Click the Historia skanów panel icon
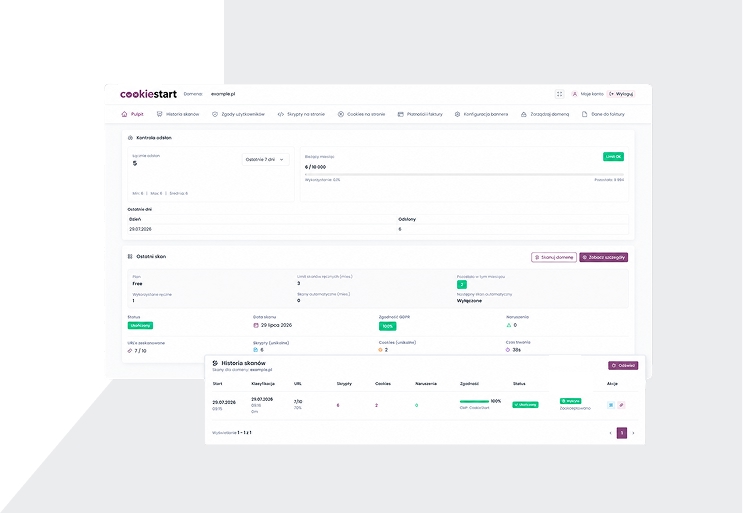 [x=215, y=363]
